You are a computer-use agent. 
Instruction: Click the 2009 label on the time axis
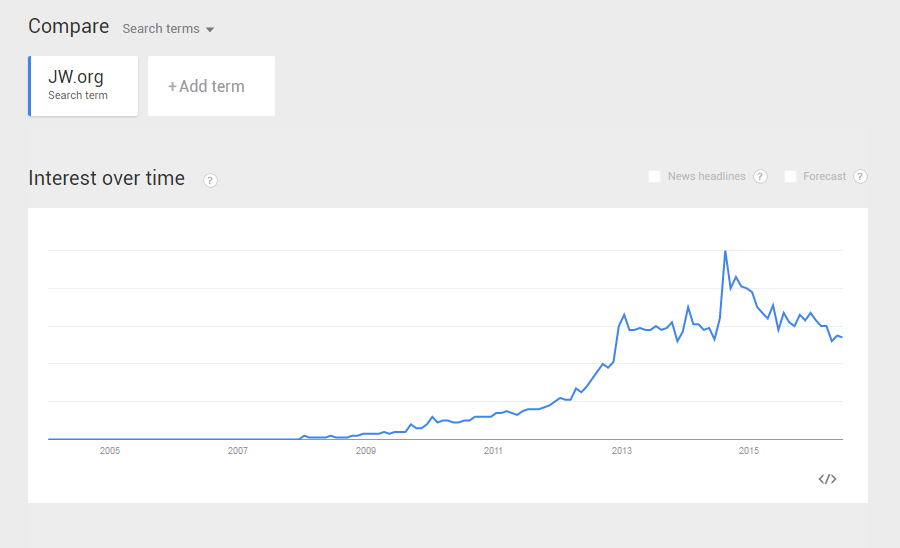point(366,451)
